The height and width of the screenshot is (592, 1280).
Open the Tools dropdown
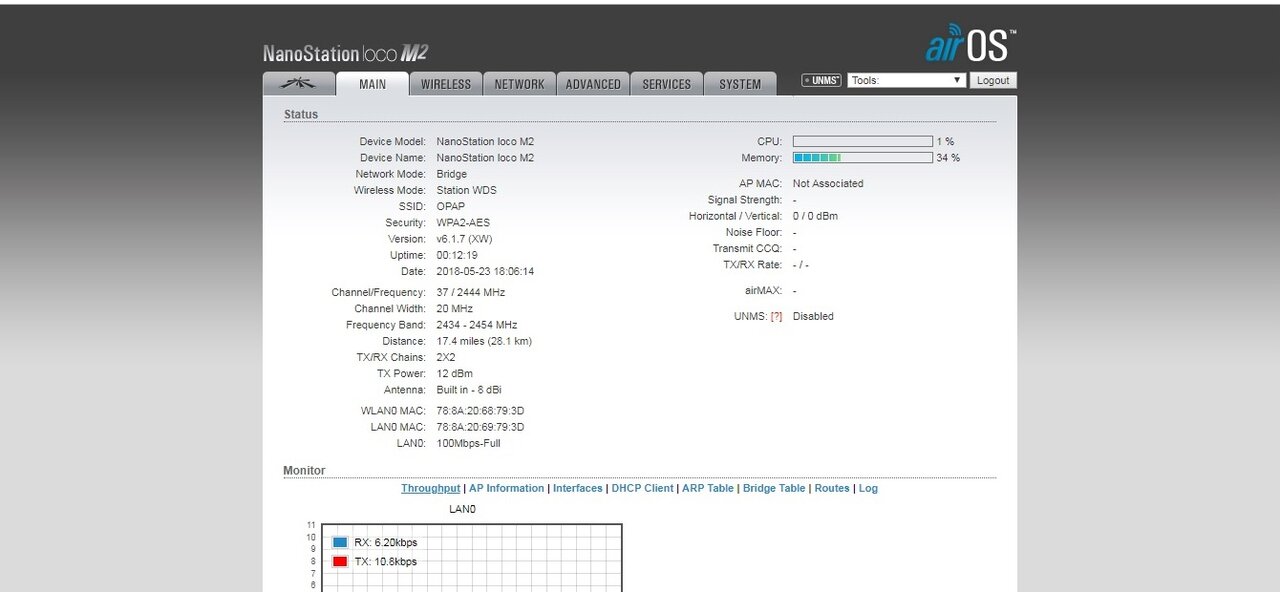pyautogui.click(x=906, y=80)
